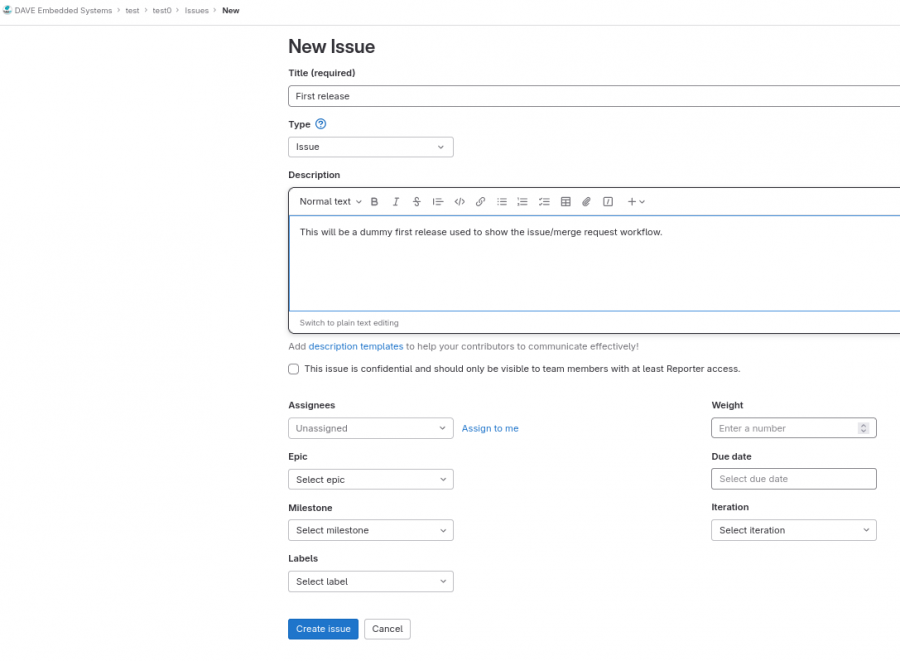Image resolution: width=900 pixels, height=661 pixels.
Task: Insert a task checklist
Action: [x=544, y=202]
